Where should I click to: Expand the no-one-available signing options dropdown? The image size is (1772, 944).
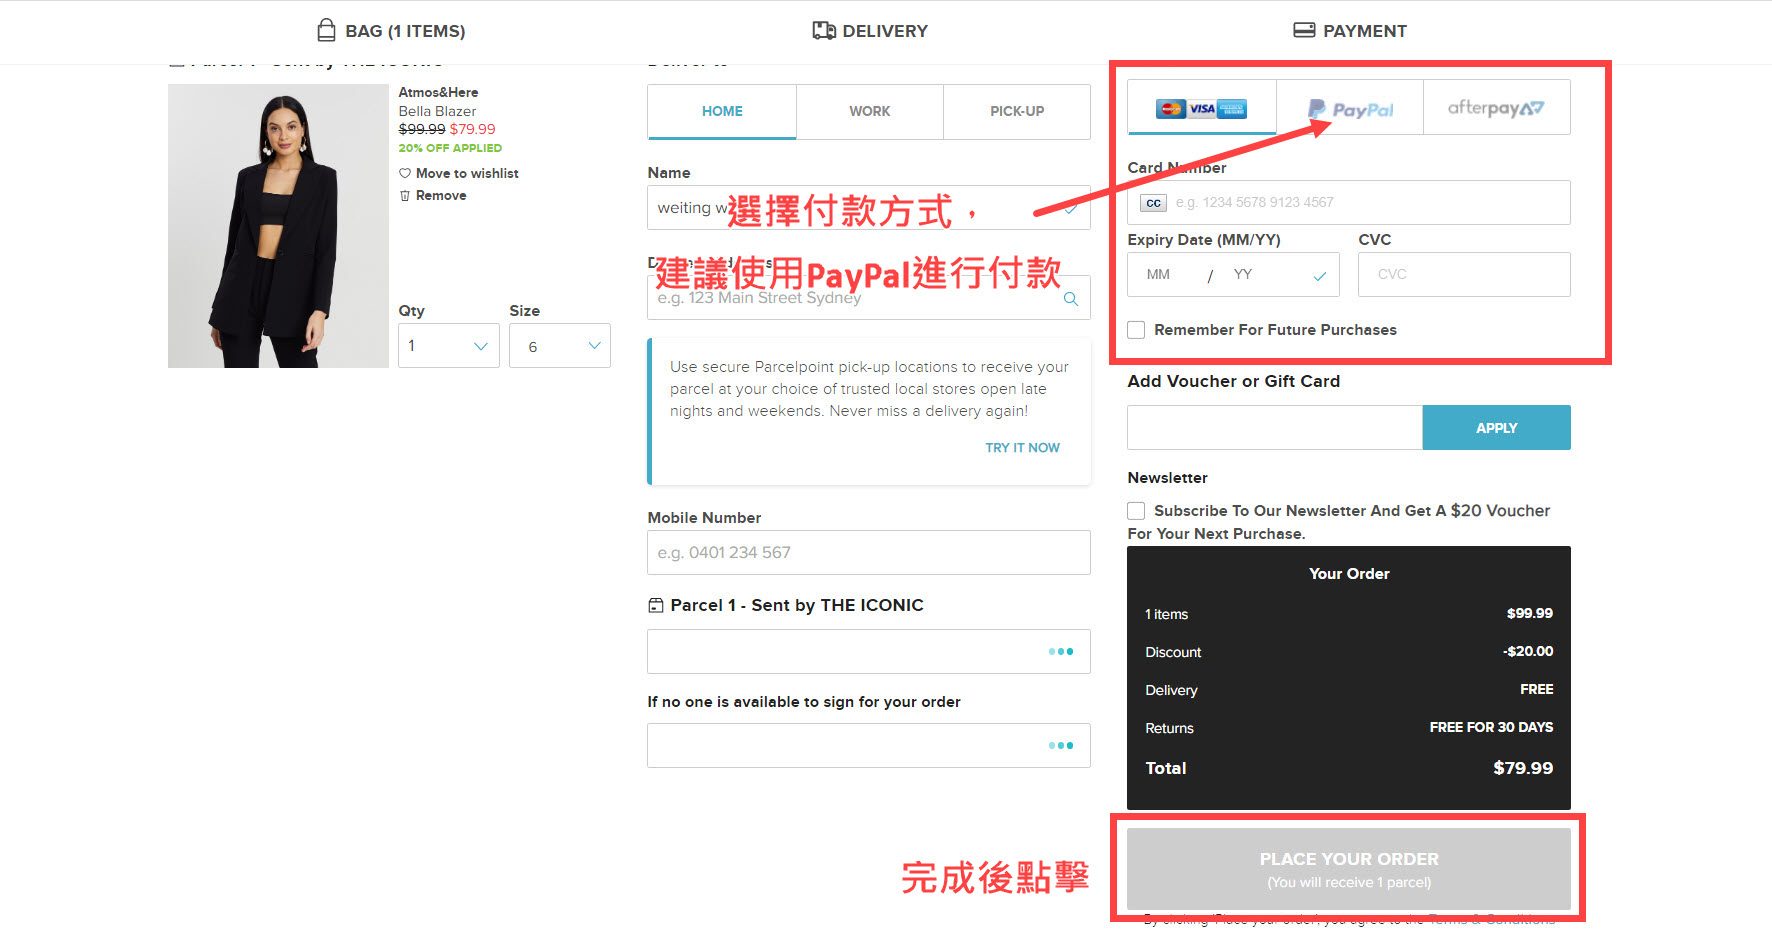(868, 746)
